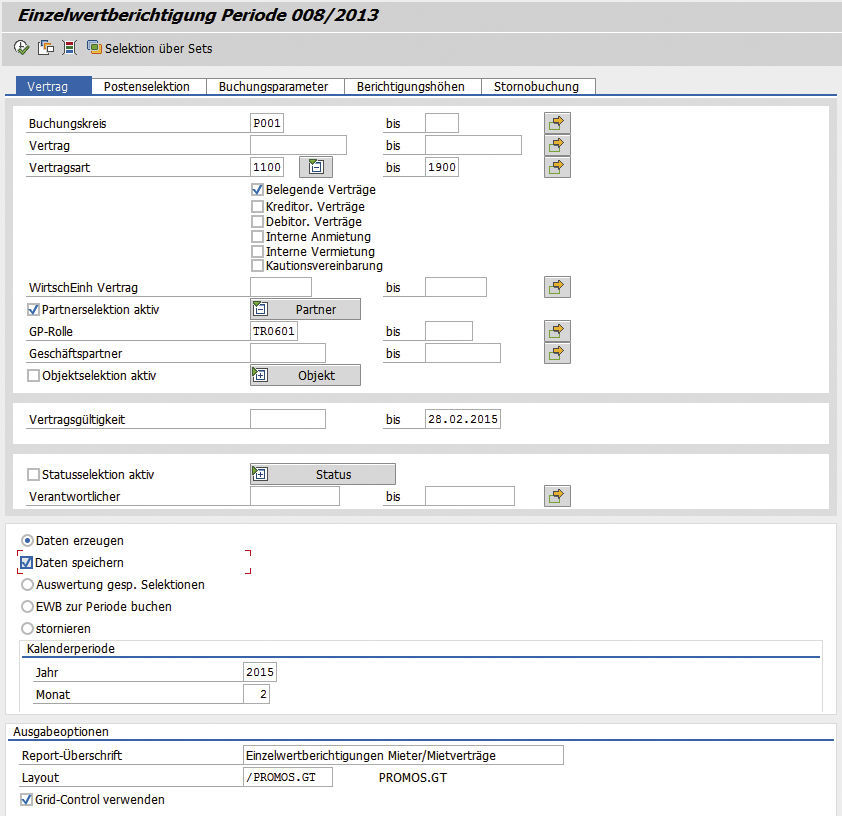Toggle Grid-Control verwenden checkbox
The height and width of the screenshot is (816, 842).
pyautogui.click(x=26, y=800)
